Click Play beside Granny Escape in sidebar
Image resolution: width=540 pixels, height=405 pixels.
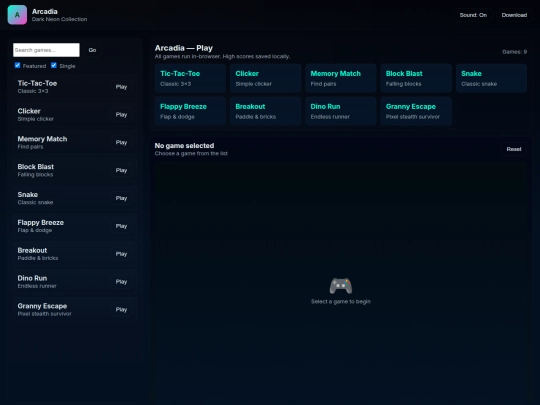pos(121,310)
